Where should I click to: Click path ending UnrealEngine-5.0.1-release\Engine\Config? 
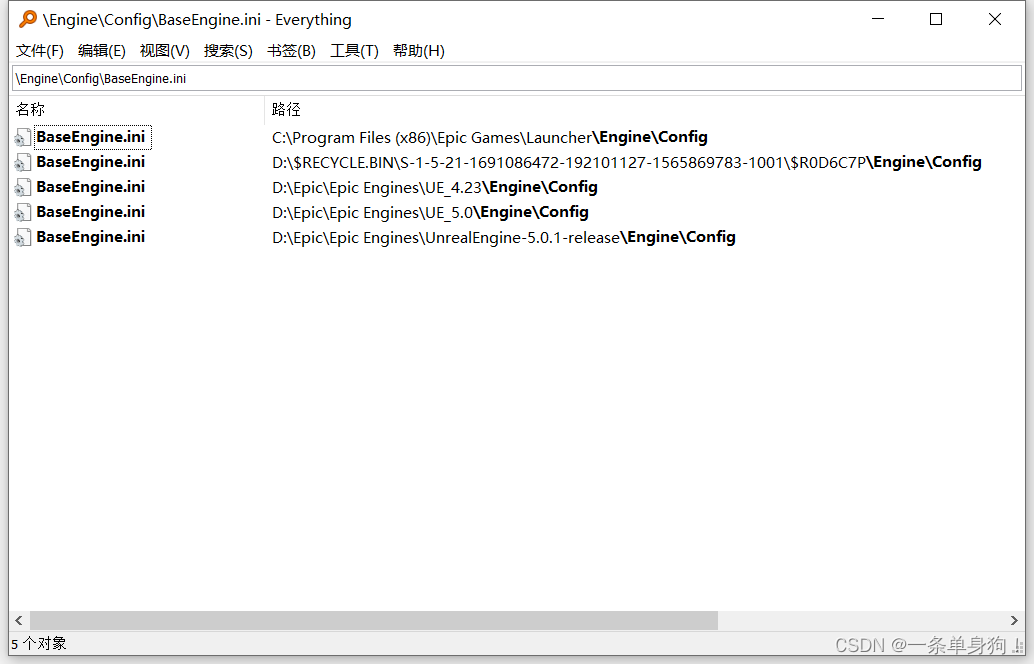504,237
